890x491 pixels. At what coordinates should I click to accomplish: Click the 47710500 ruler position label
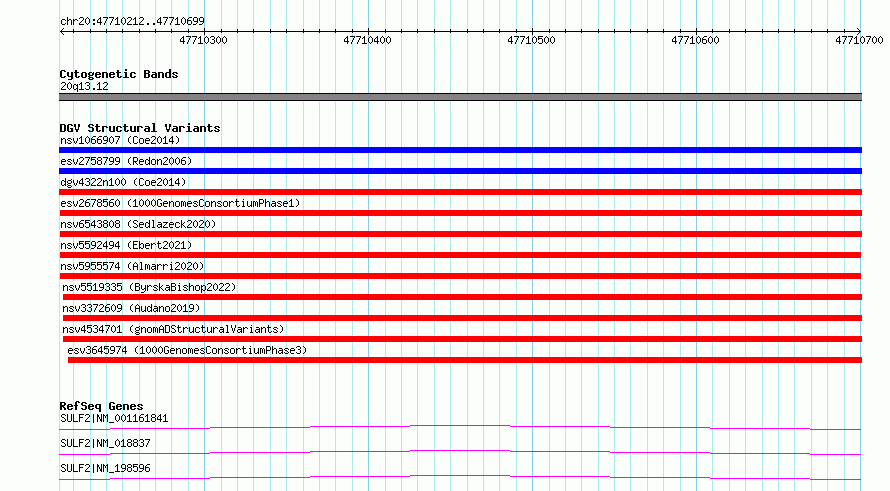coord(531,40)
